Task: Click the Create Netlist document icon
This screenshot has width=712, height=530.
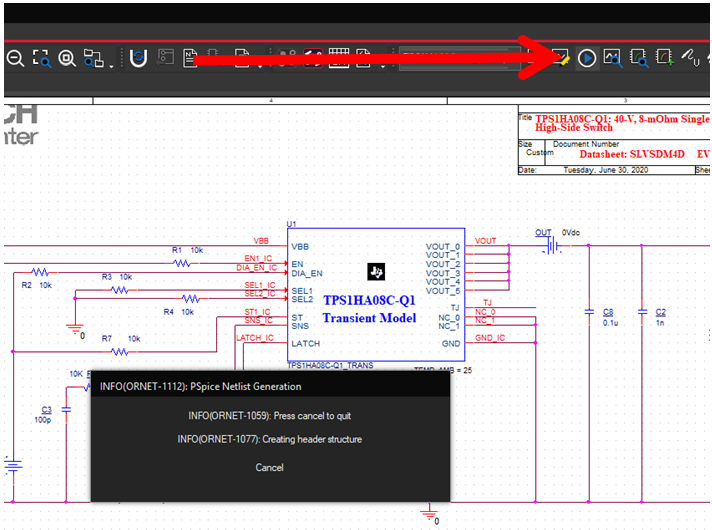Action: click(x=190, y=58)
